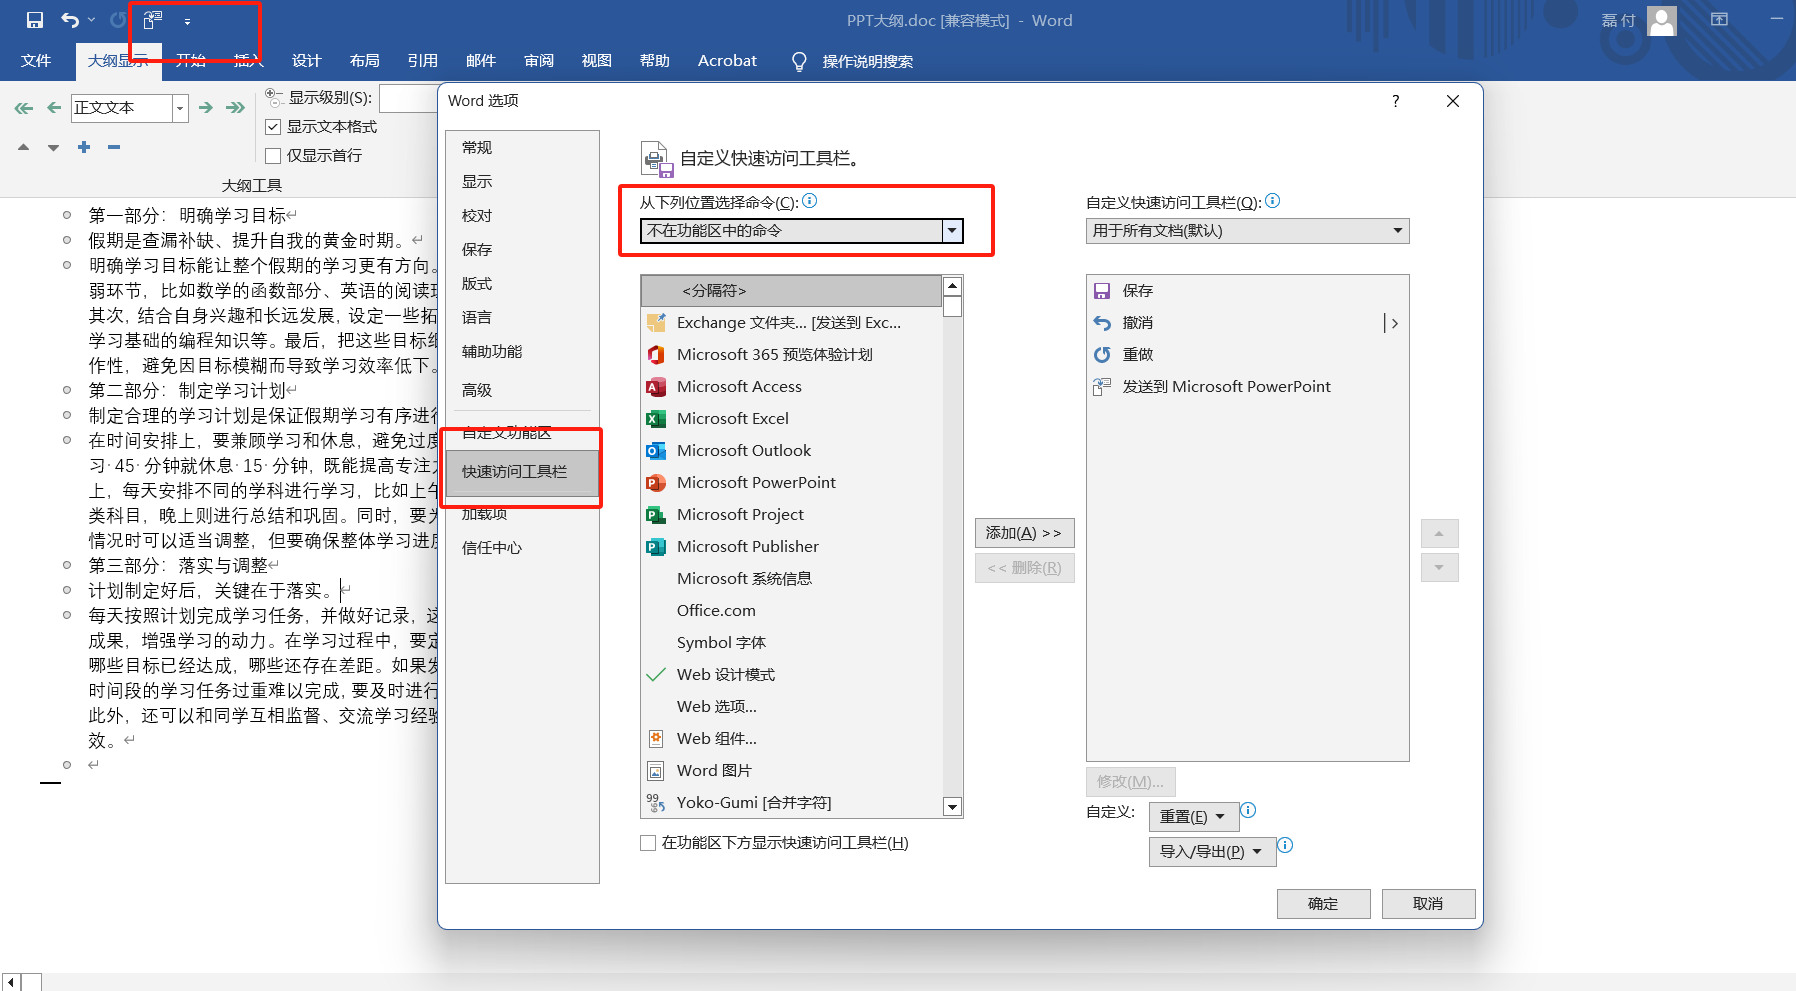Click the Undo arrow in the title bar
The height and width of the screenshot is (991, 1796).
[x=70, y=20]
